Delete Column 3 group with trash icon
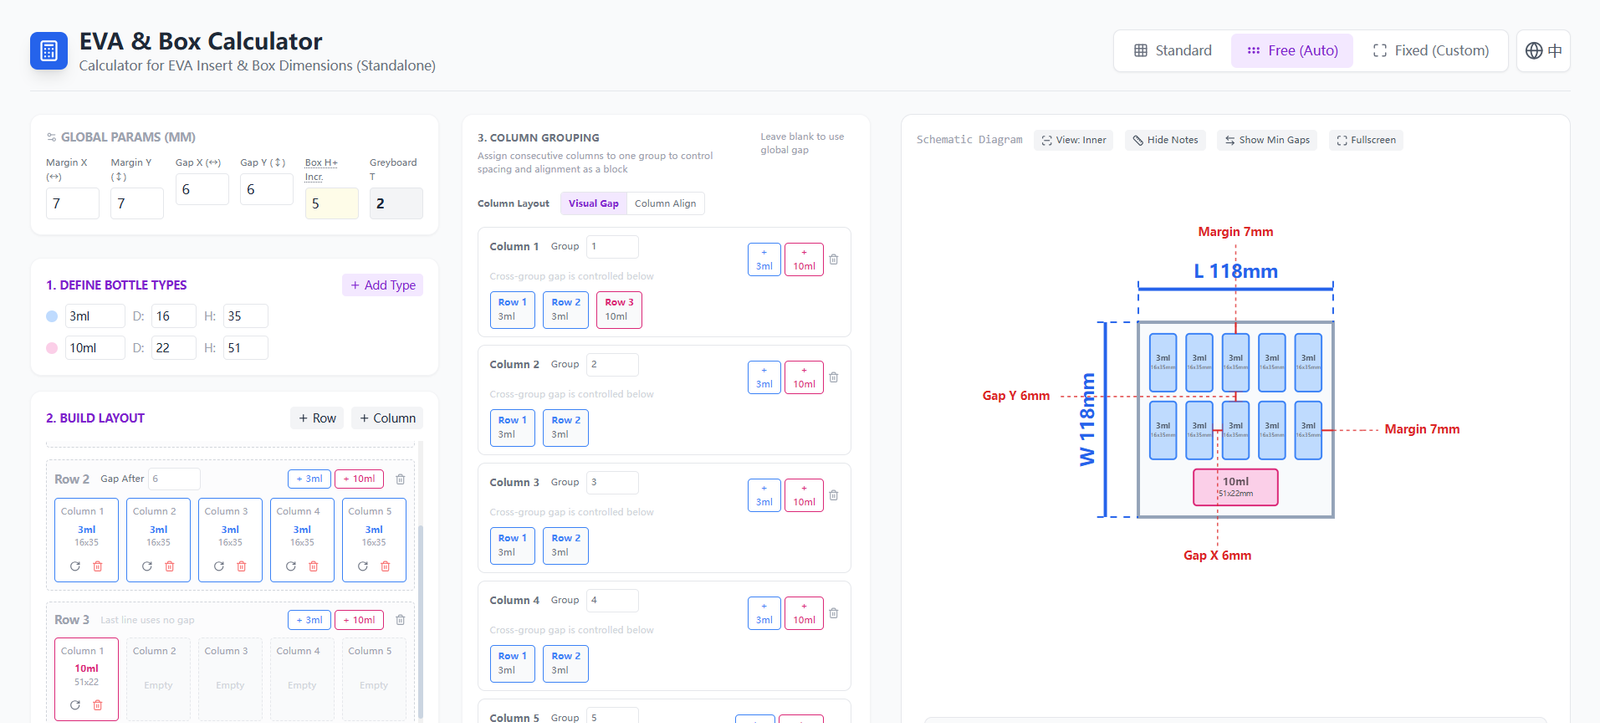This screenshot has width=1600, height=723. click(x=833, y=496)
